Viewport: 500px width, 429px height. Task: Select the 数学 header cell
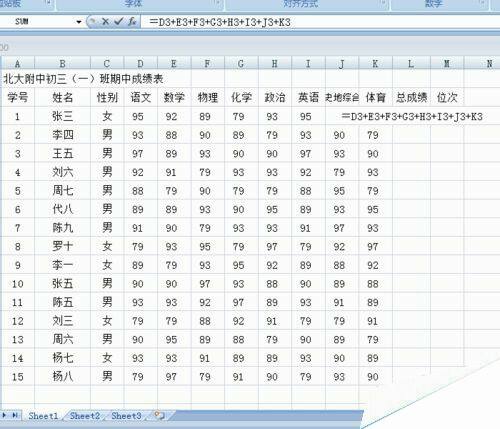coord(174,97)
